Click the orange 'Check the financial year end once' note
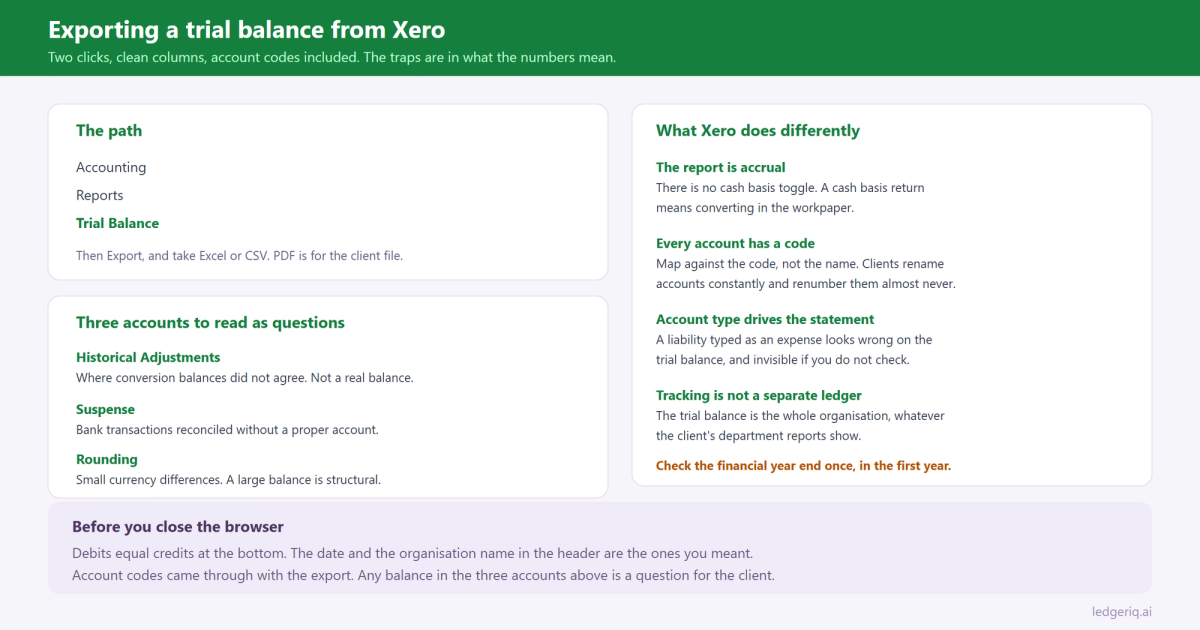The image size is (1200, 630). coord(804,466)
